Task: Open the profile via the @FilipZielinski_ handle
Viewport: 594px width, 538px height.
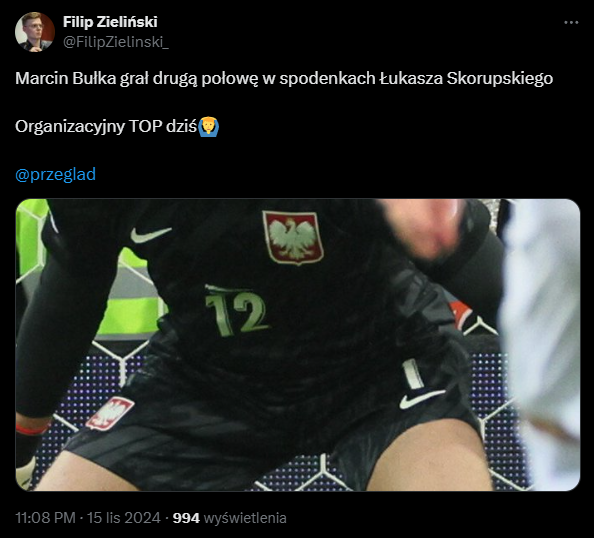Action: tap(116, 42)
